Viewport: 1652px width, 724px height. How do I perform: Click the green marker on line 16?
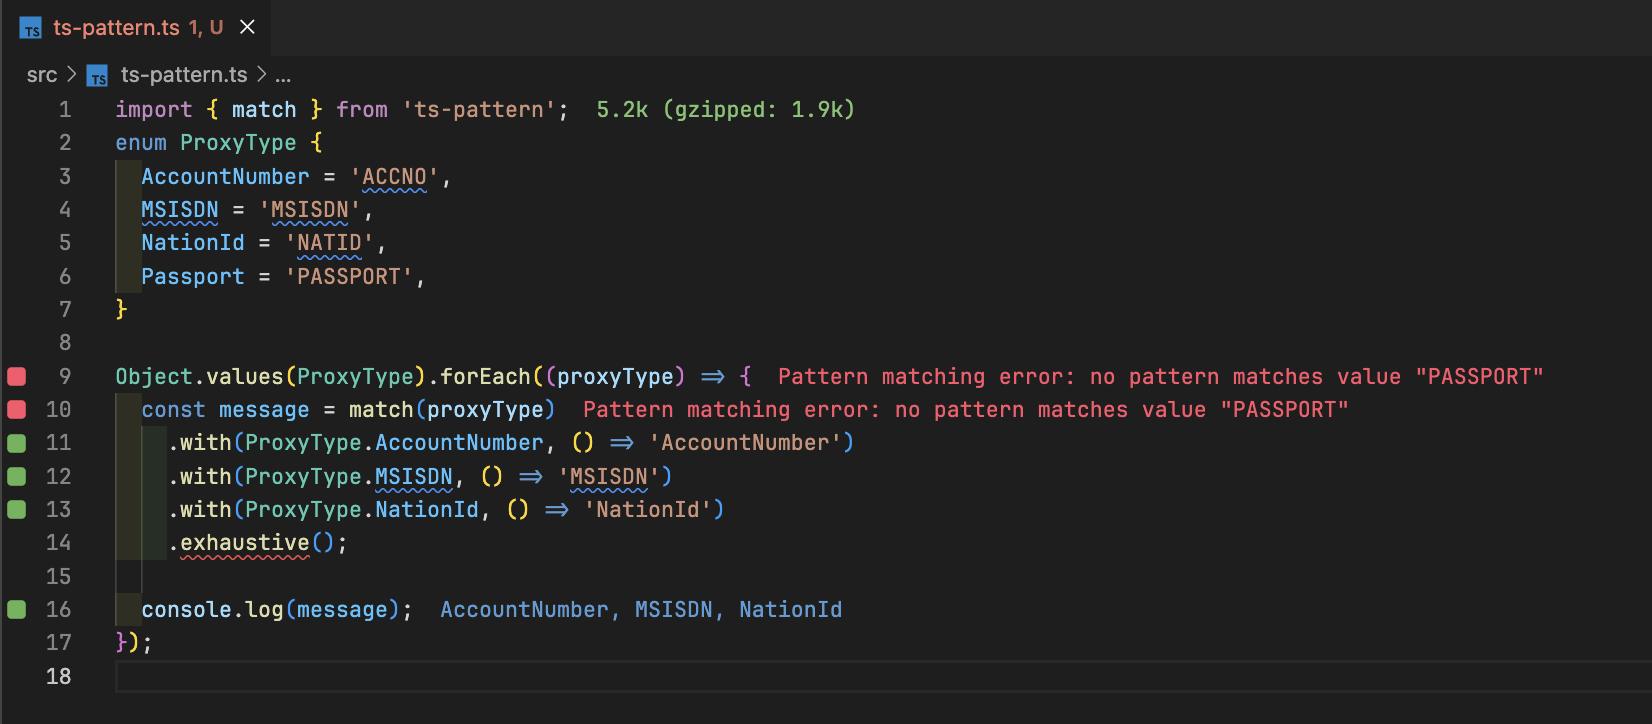17,610
